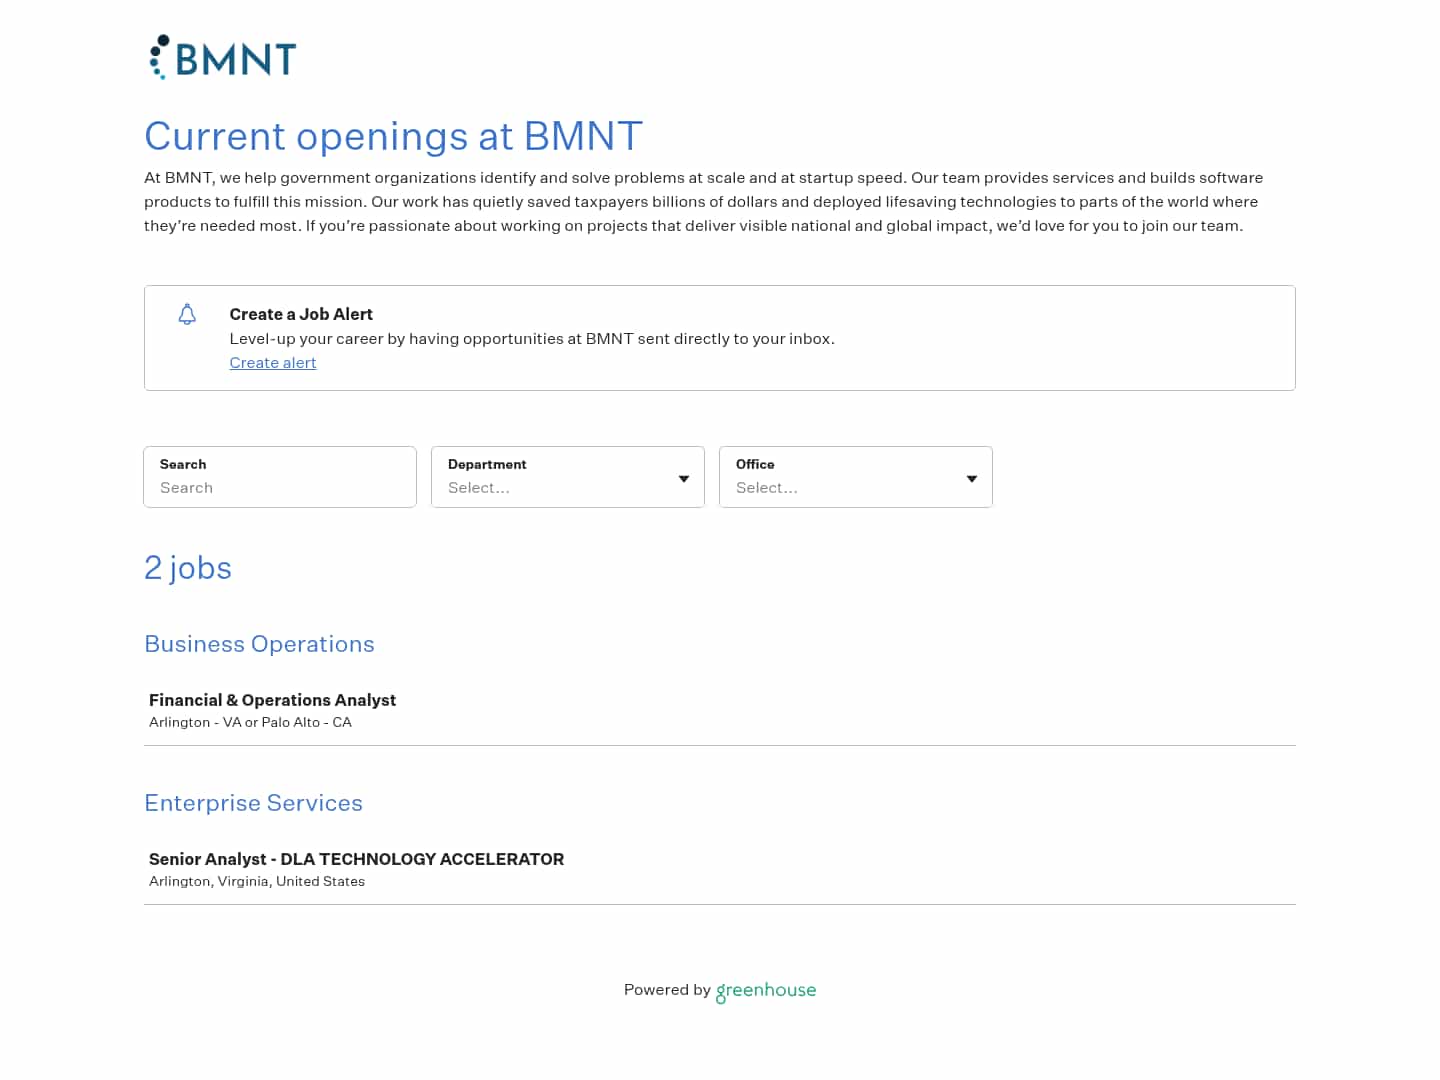
Task: Click the "Level-up your career" description text
Action: (532, 339)
